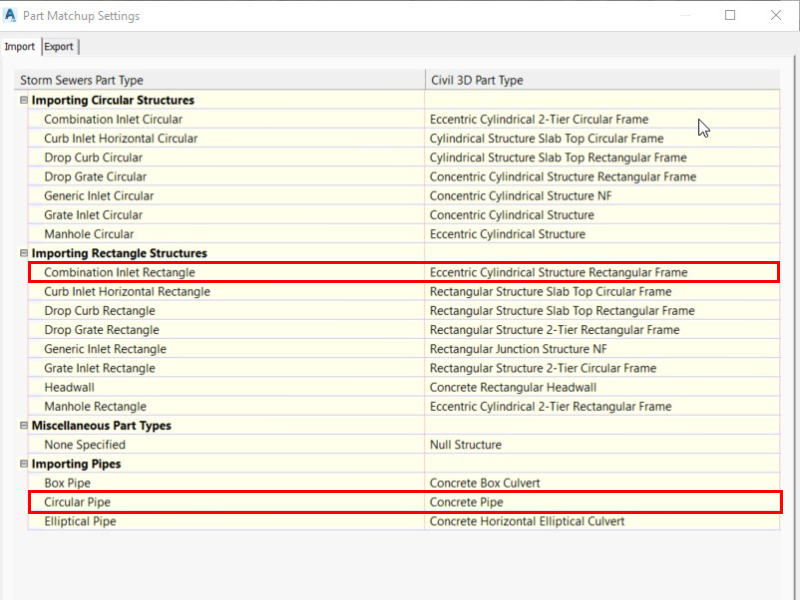This screenshot has height=600, width=800.
Task: Click the Concentric Cylindrical Structure NF value
Action: coord(520,196)
